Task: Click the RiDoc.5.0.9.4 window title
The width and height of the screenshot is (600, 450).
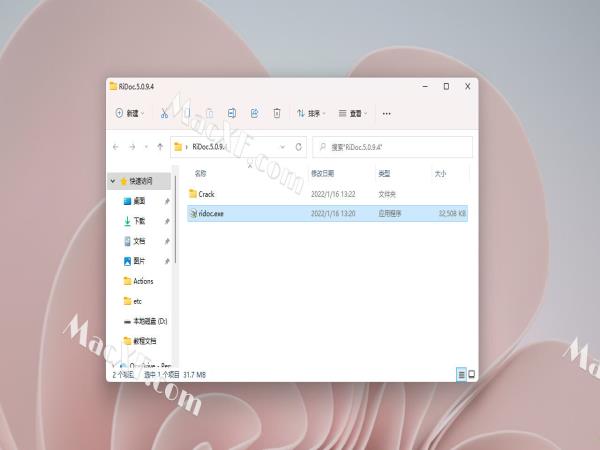Action: pos(136,86)
